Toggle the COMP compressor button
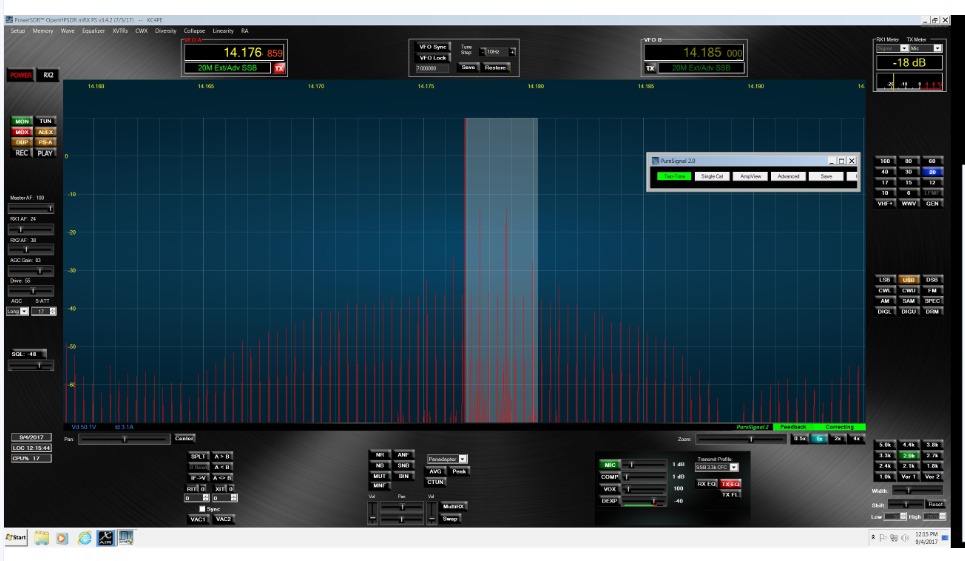 click(x=610, y=477)
